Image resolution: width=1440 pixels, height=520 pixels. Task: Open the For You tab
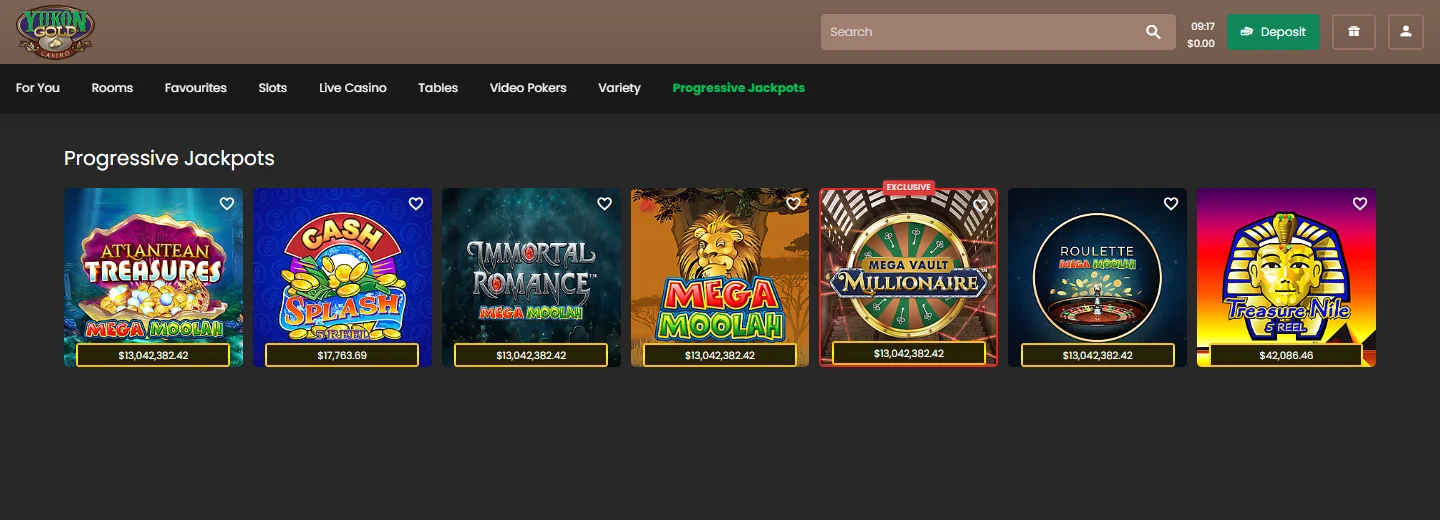tap(38, 88)
